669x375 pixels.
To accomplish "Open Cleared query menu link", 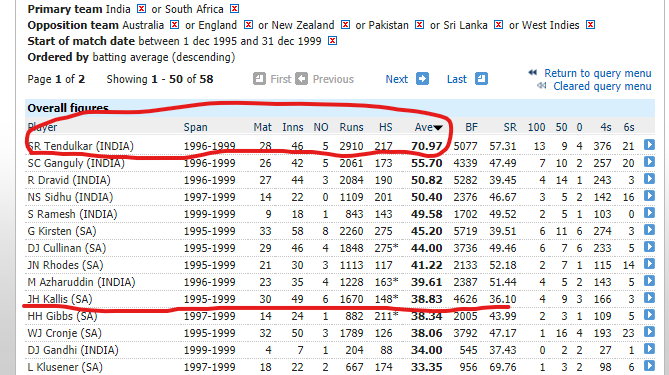I will [602, 87].
